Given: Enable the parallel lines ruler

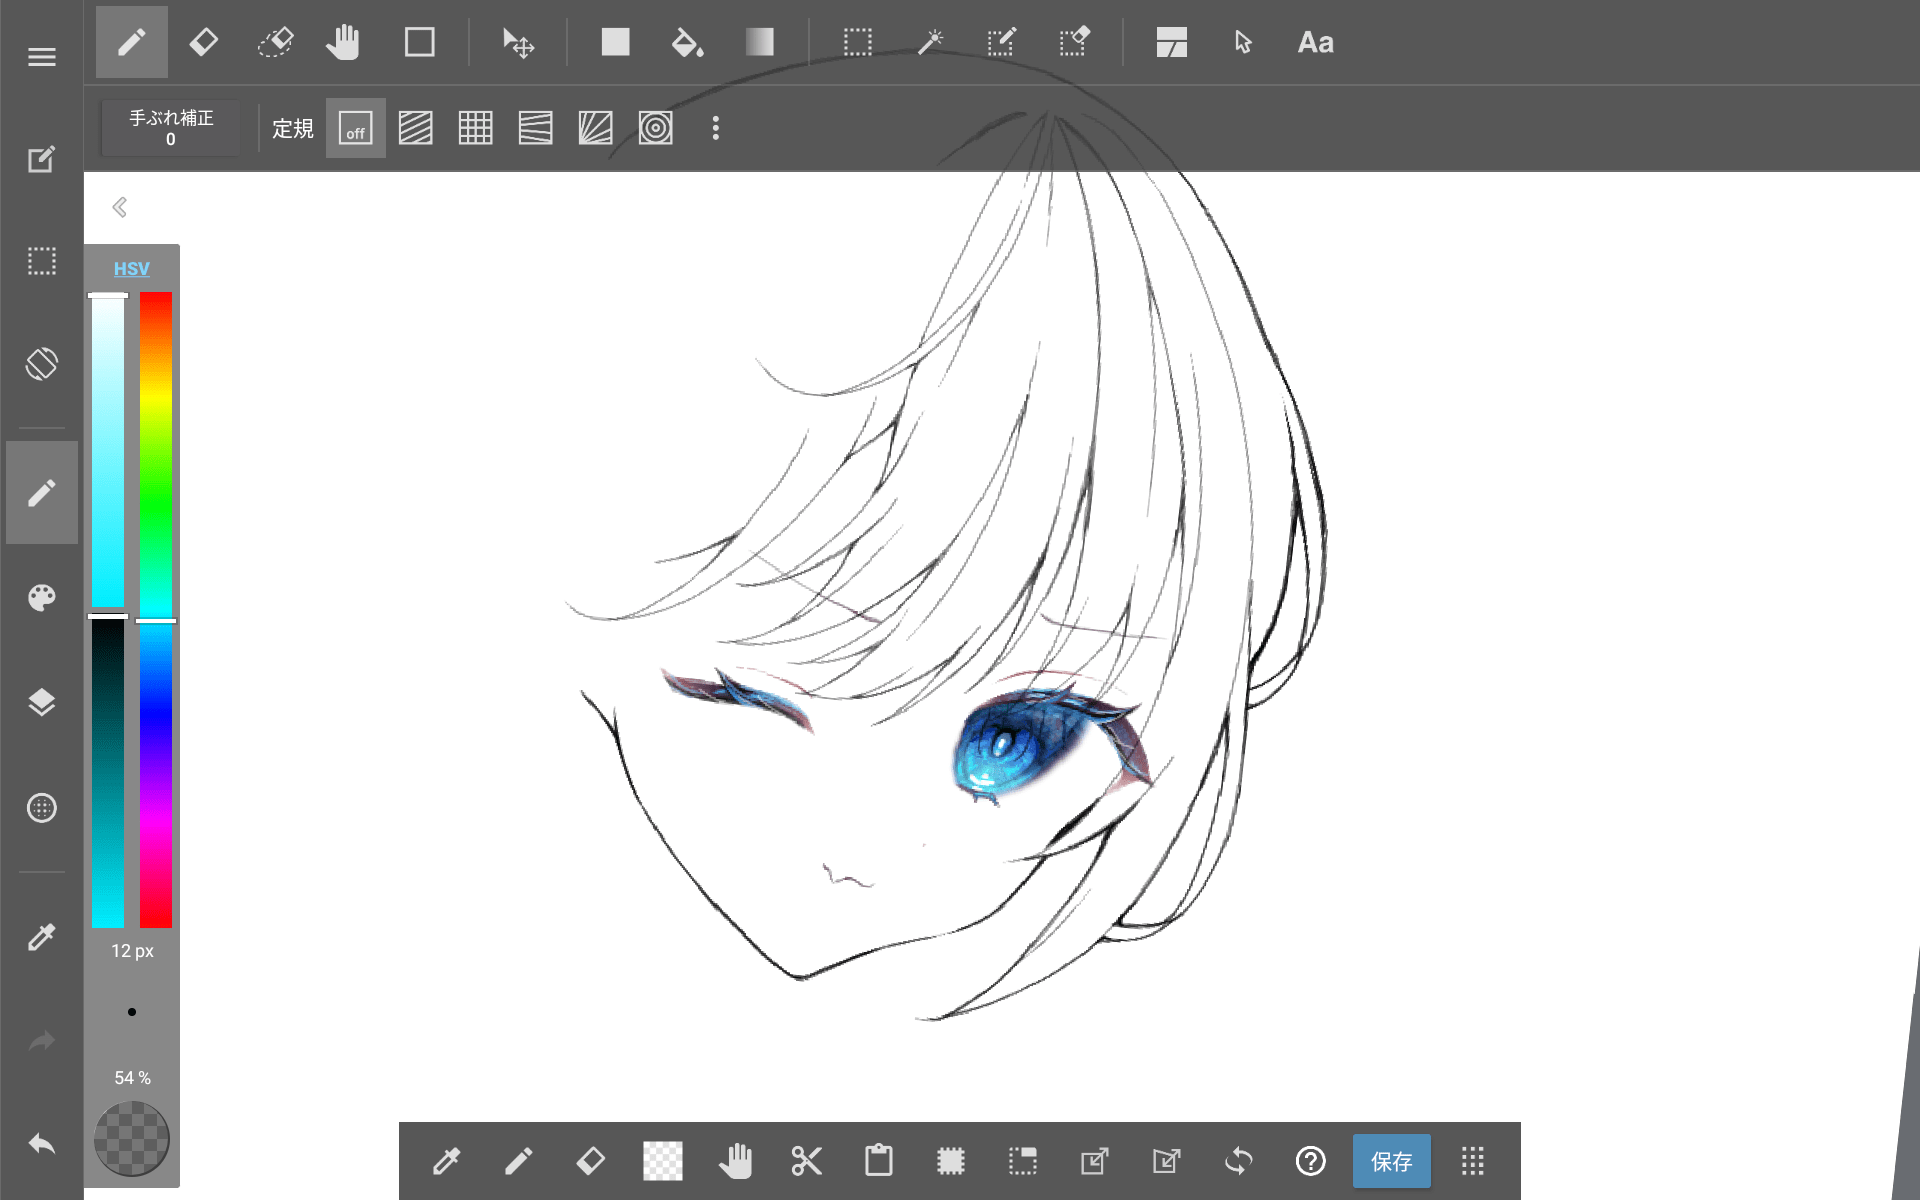Looking at the screenshot, I should [x=415, y=129].
